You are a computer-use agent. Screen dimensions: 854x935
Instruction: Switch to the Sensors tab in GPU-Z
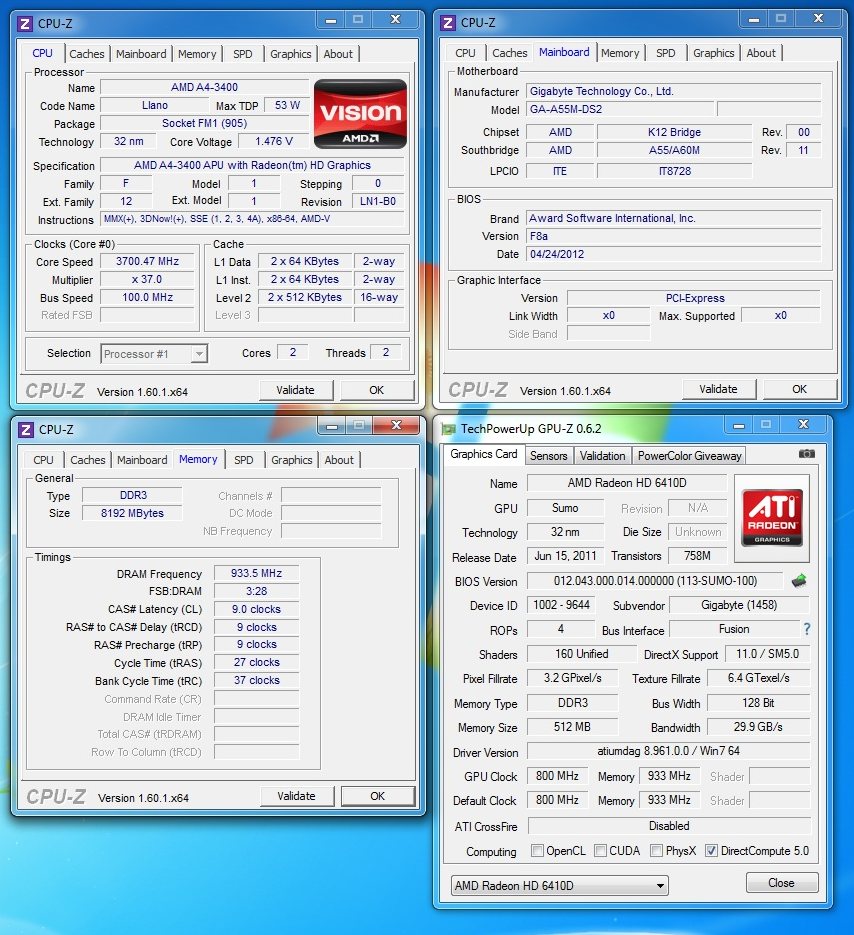(x=548, y=455)
